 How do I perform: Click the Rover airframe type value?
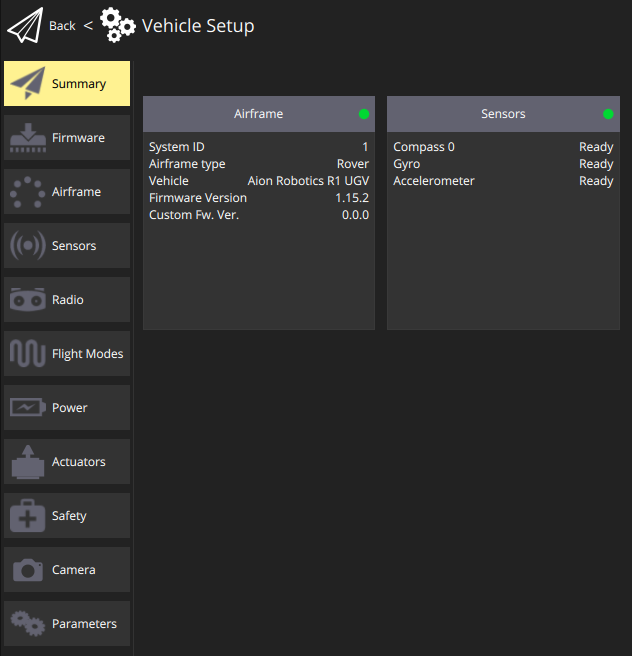[353, 164]
